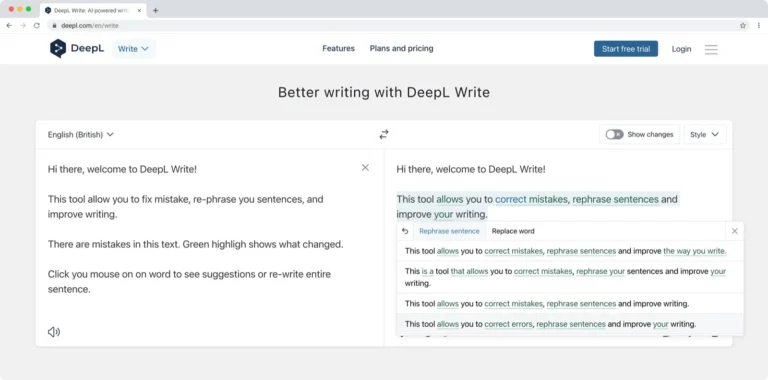The width and height of the screenshot is (768, 380).
Task: Choose suggestion with "correct errors"
Action: 570,324
